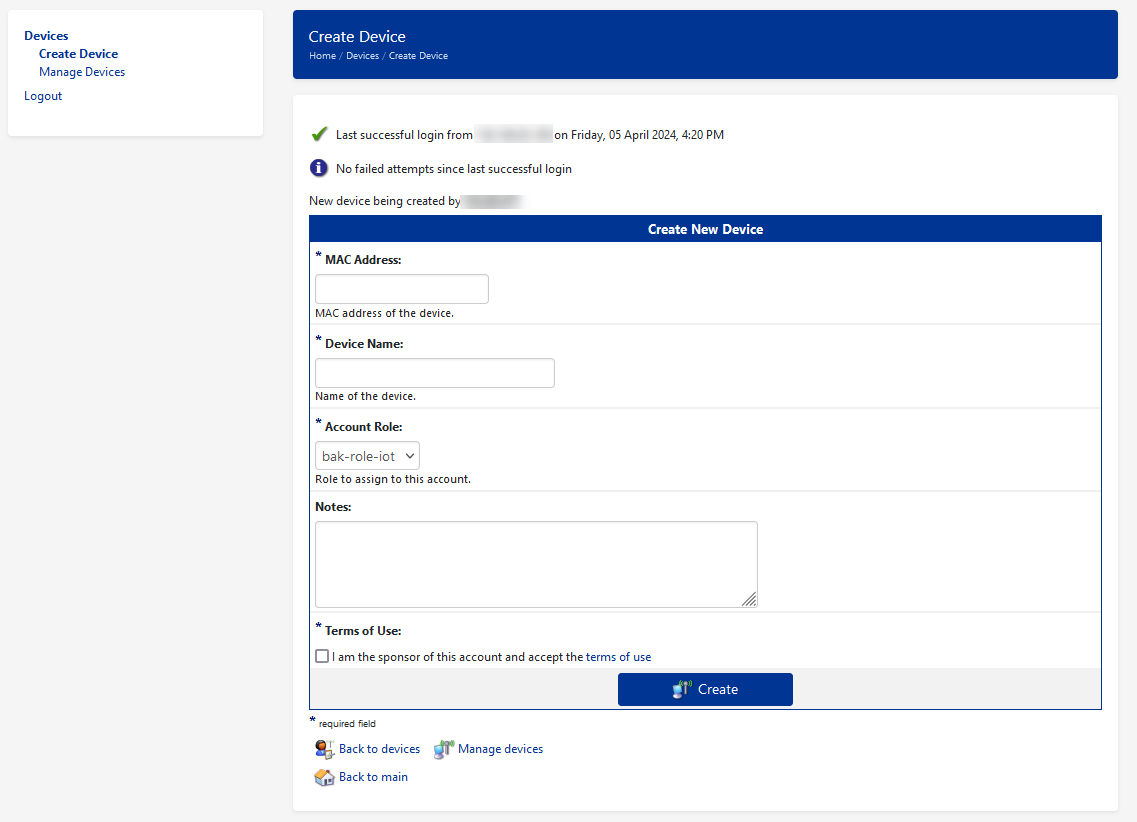Click the green checkmark login icon
1137x822 pixels.
click(319, 134)
